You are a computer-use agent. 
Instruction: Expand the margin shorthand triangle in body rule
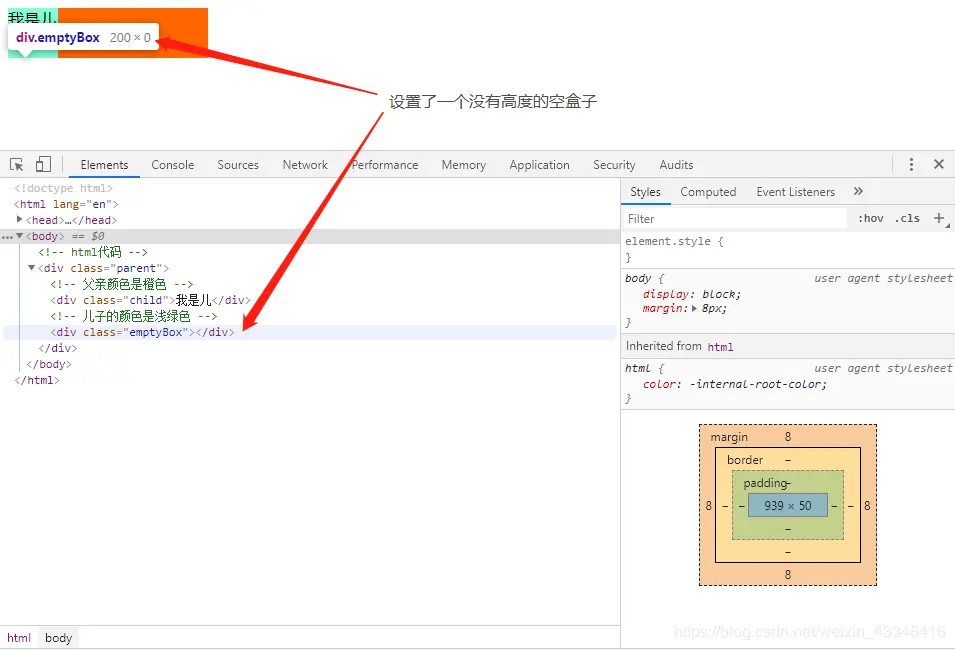pos(694,308)
